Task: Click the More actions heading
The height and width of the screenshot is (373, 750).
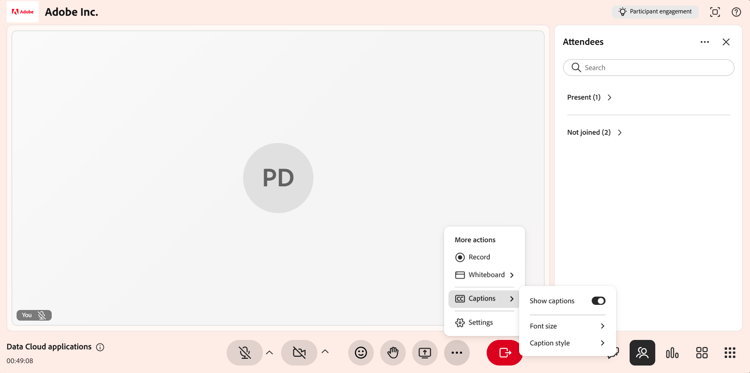Action: click(x=474, y=240)
